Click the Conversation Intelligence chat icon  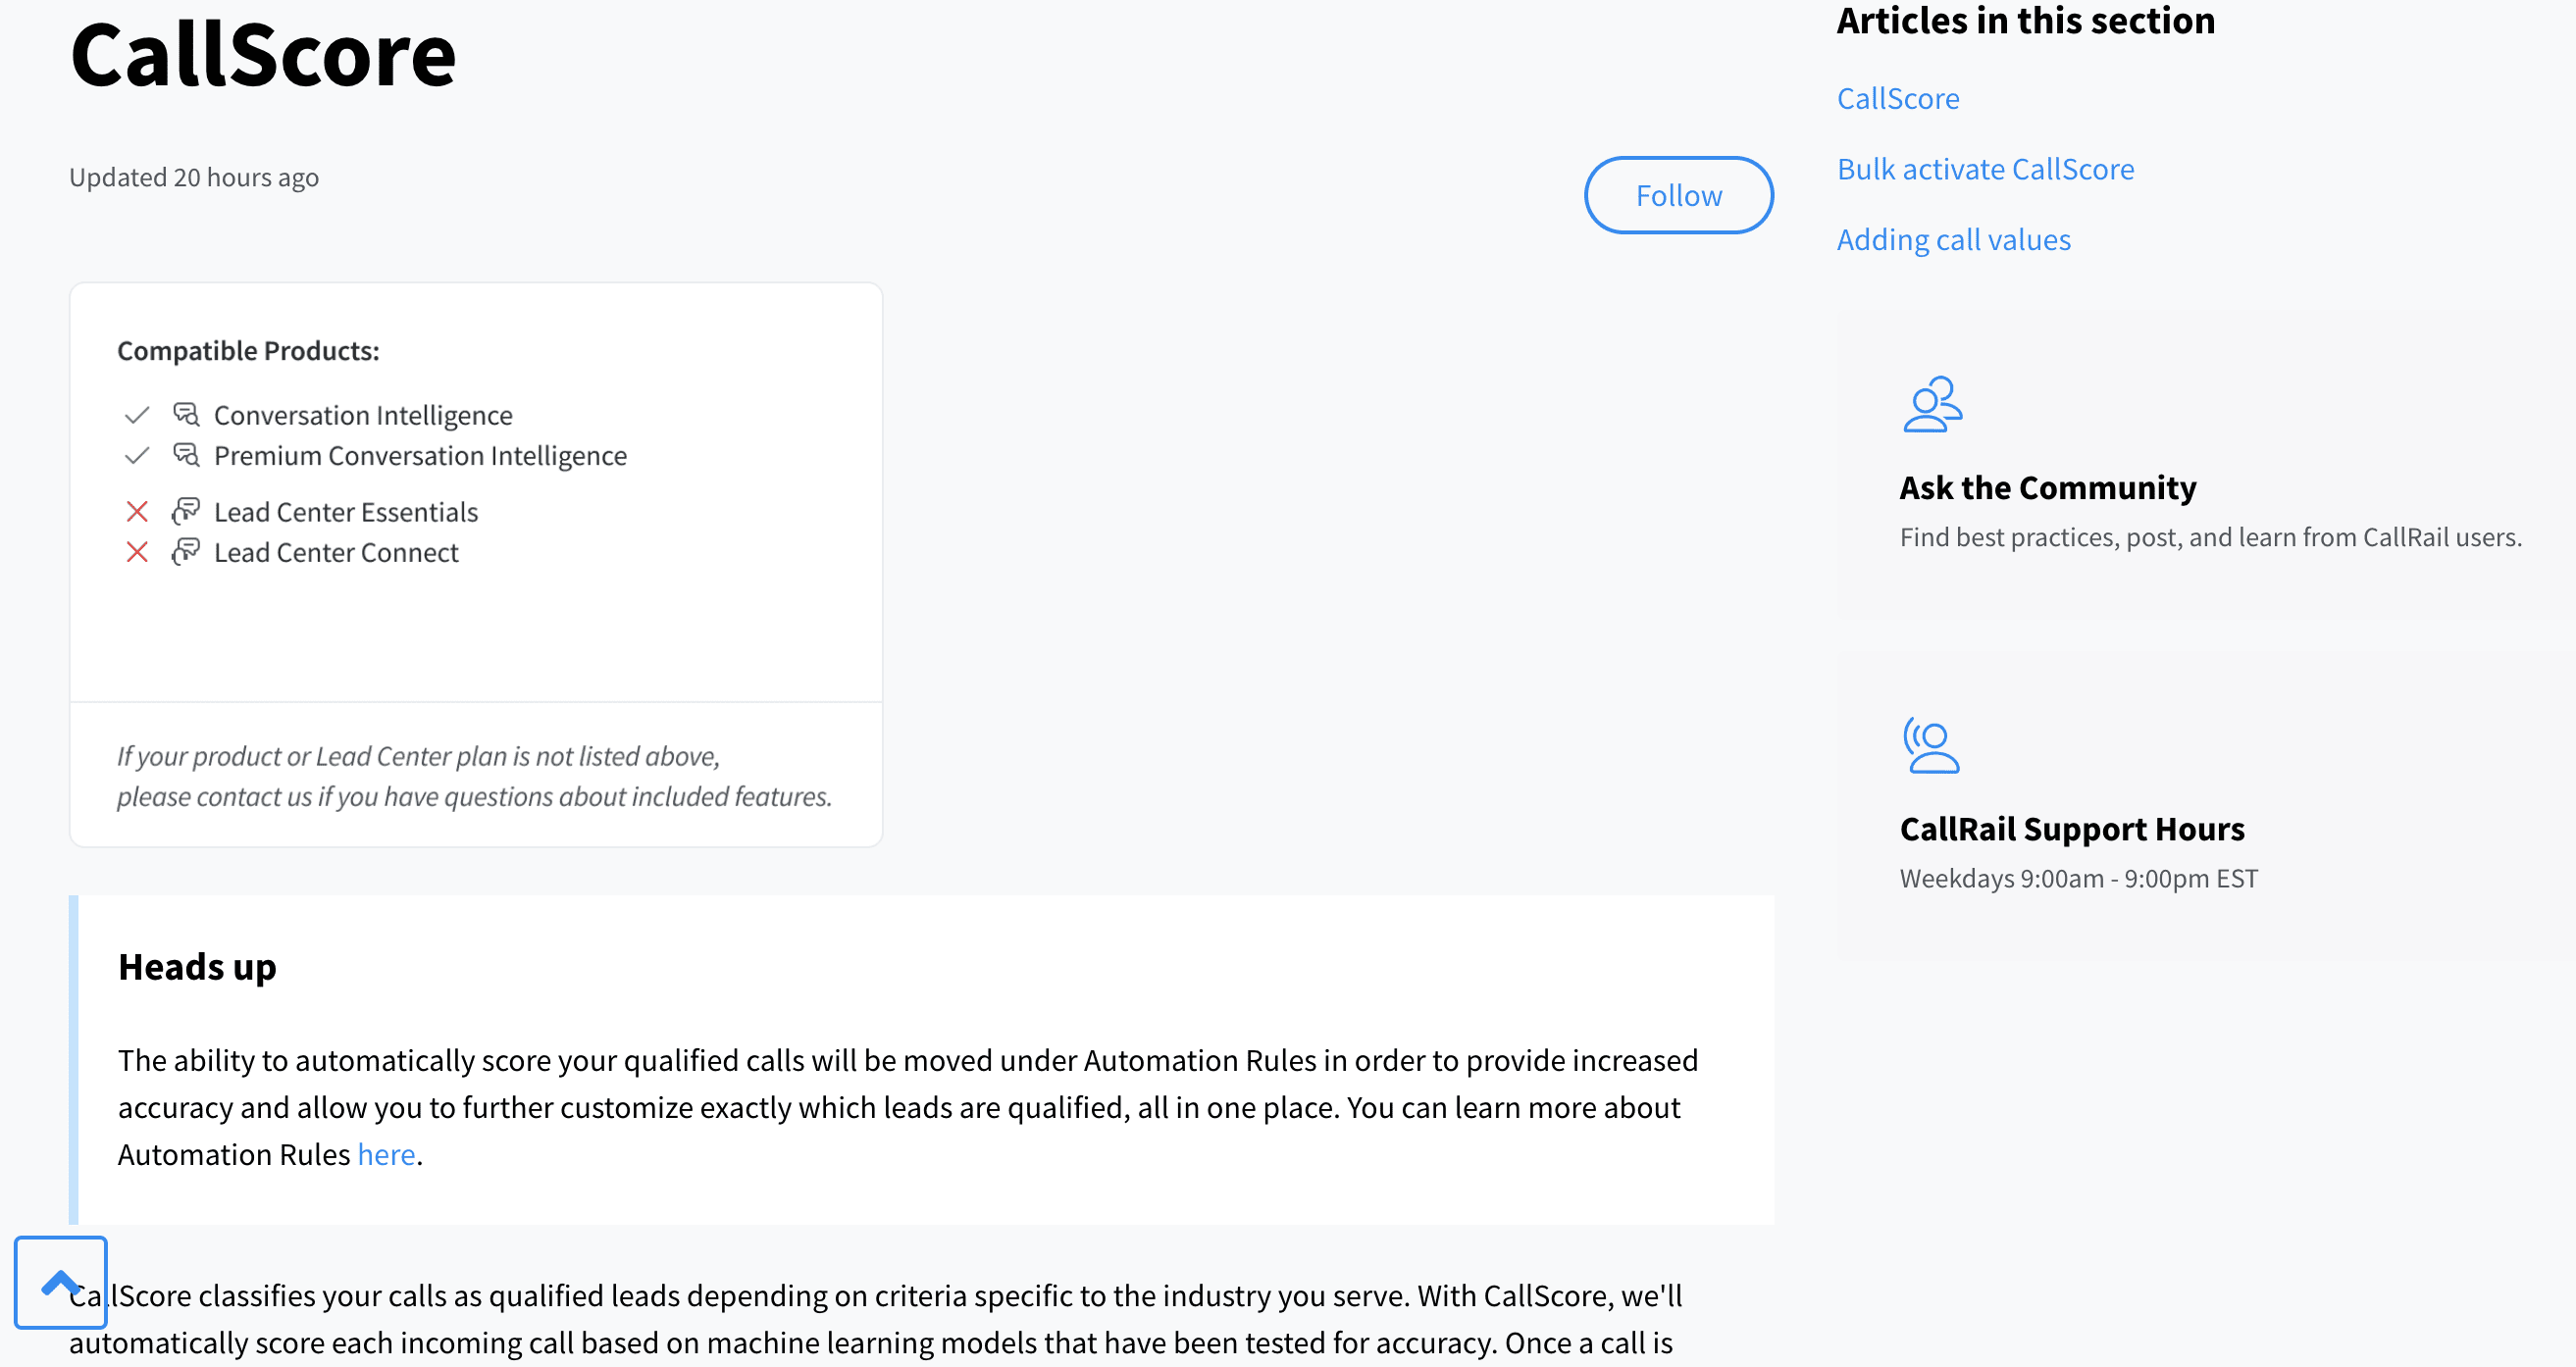186,414
